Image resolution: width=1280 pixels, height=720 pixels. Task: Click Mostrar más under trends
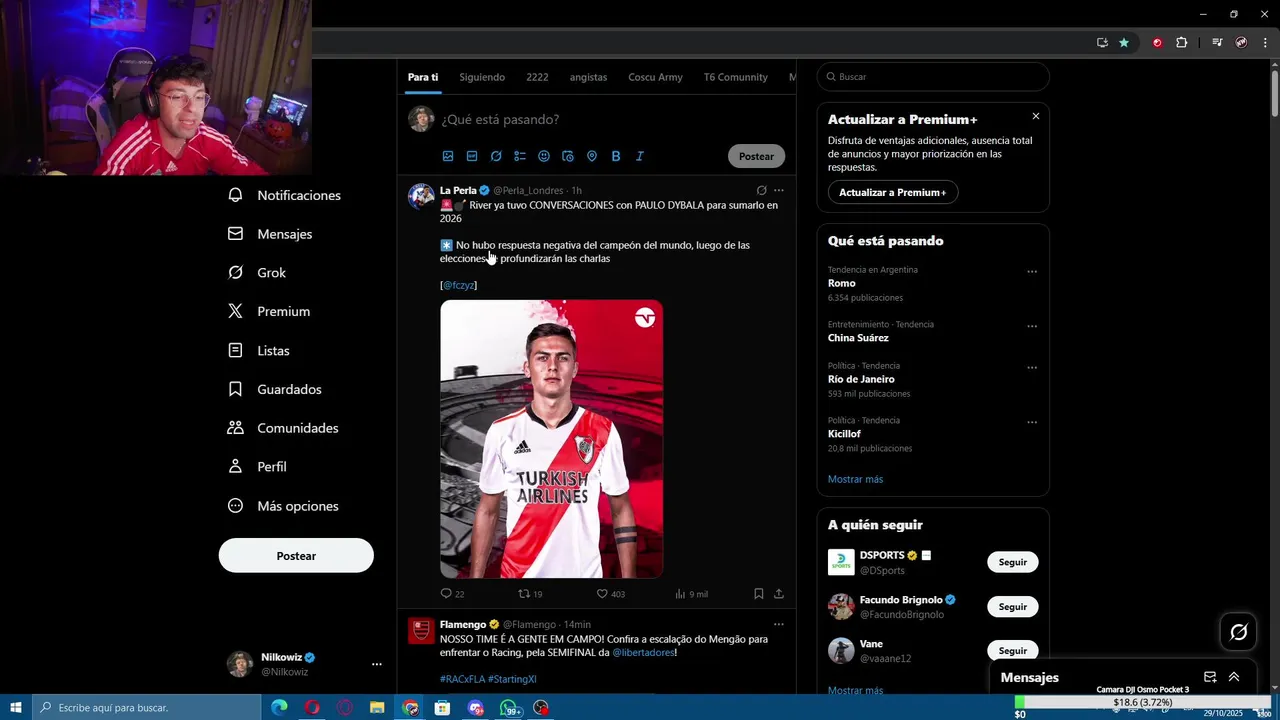tap(855, 479)
